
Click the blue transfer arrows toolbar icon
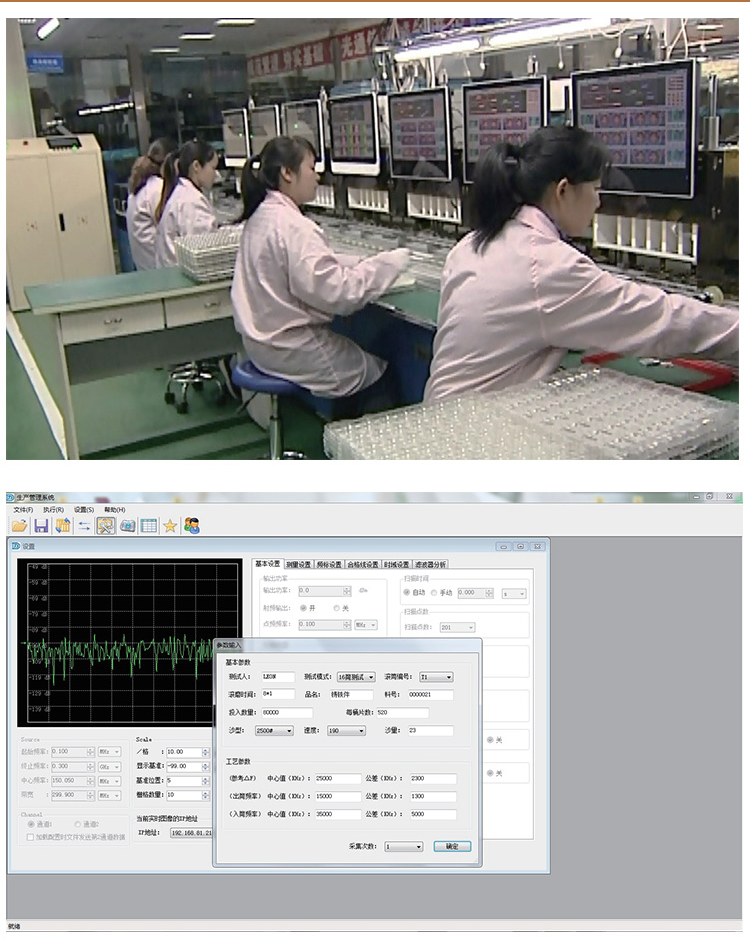click(84, 525)
